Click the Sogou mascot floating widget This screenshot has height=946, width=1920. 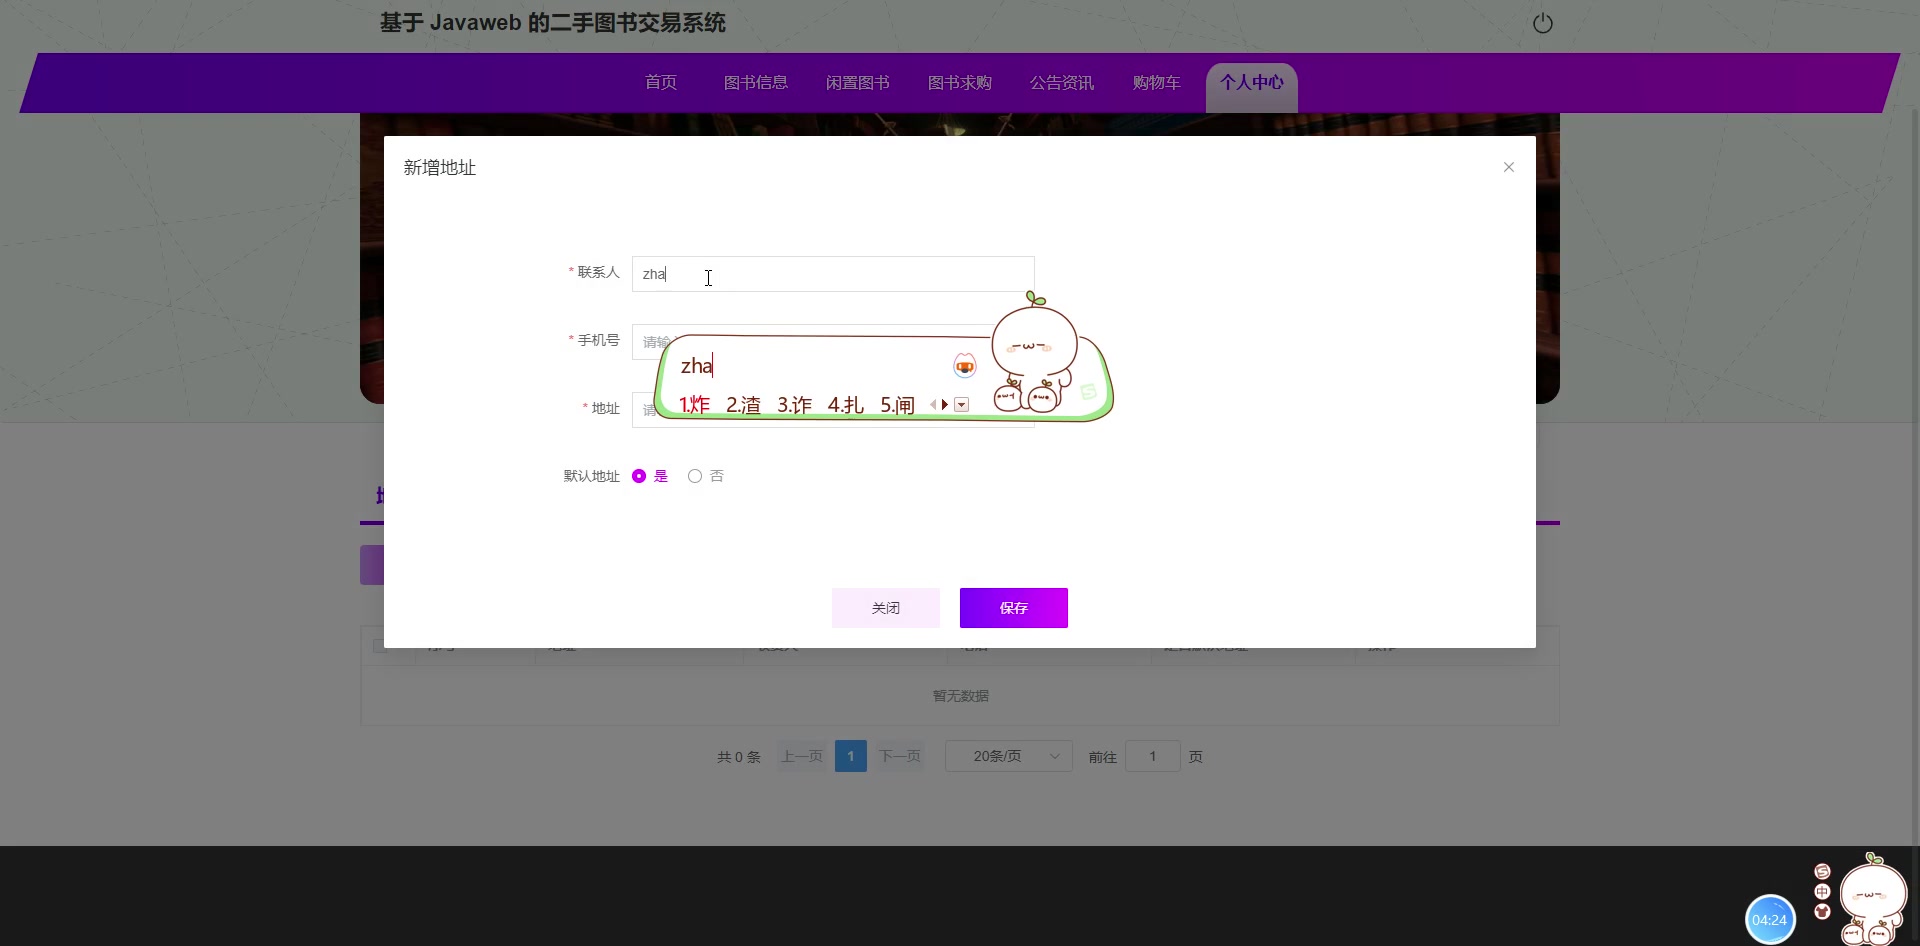[x=1873, y=898]
